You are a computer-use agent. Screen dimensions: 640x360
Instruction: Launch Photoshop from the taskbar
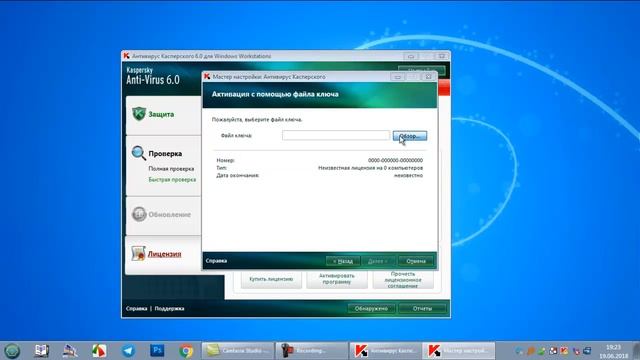[x=157, y=350]
